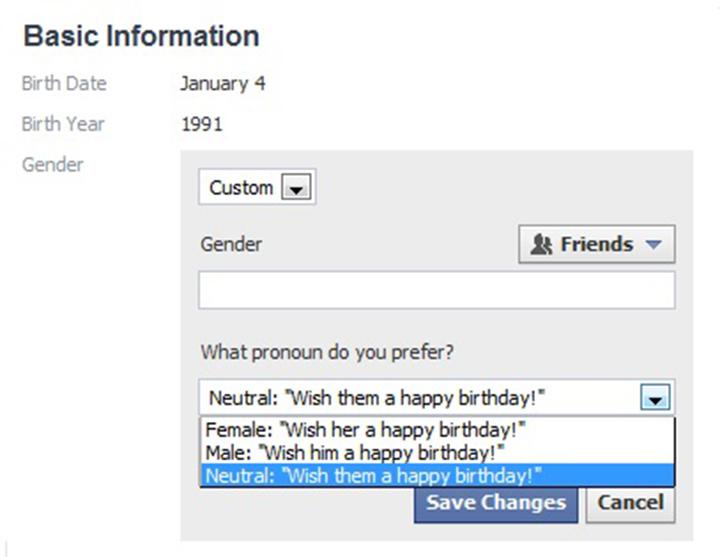Click the people icon on Friends button
This screenshot has width=720, height=557.
(x=541, y=244)
